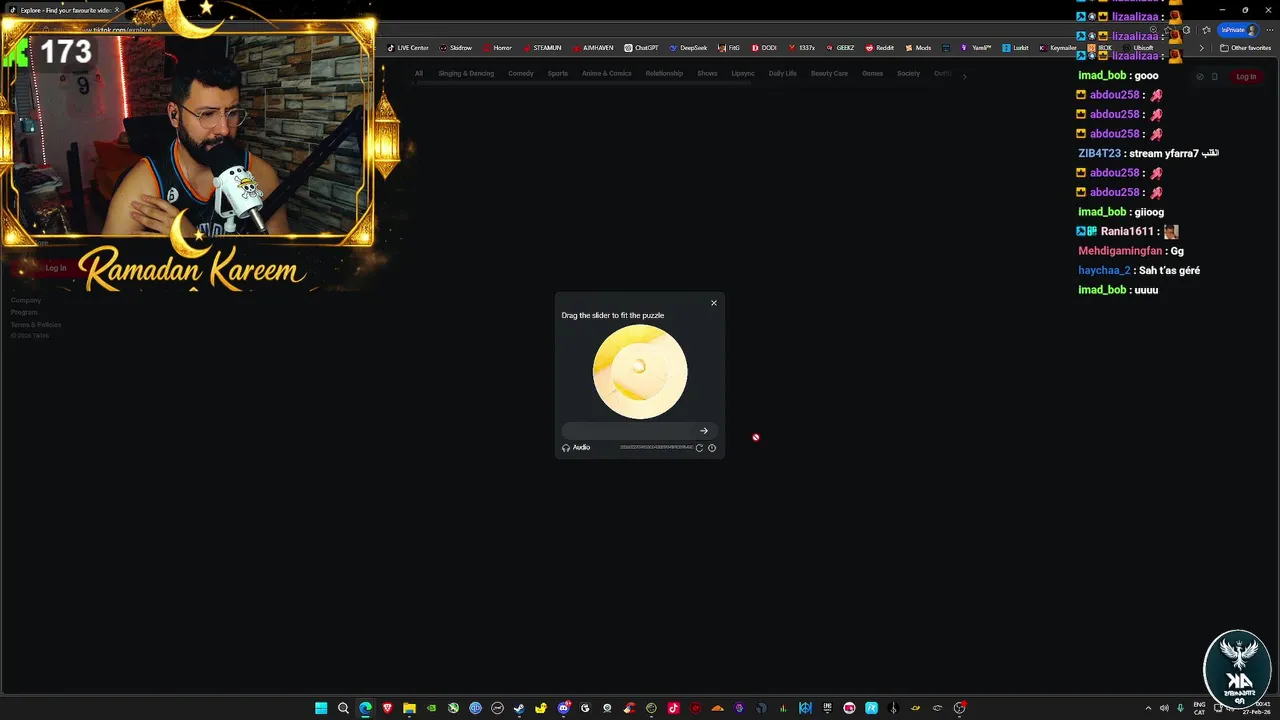Open Windows taskbar search
The height and width of the screenshot is (720, 1280).
(343, 708)
